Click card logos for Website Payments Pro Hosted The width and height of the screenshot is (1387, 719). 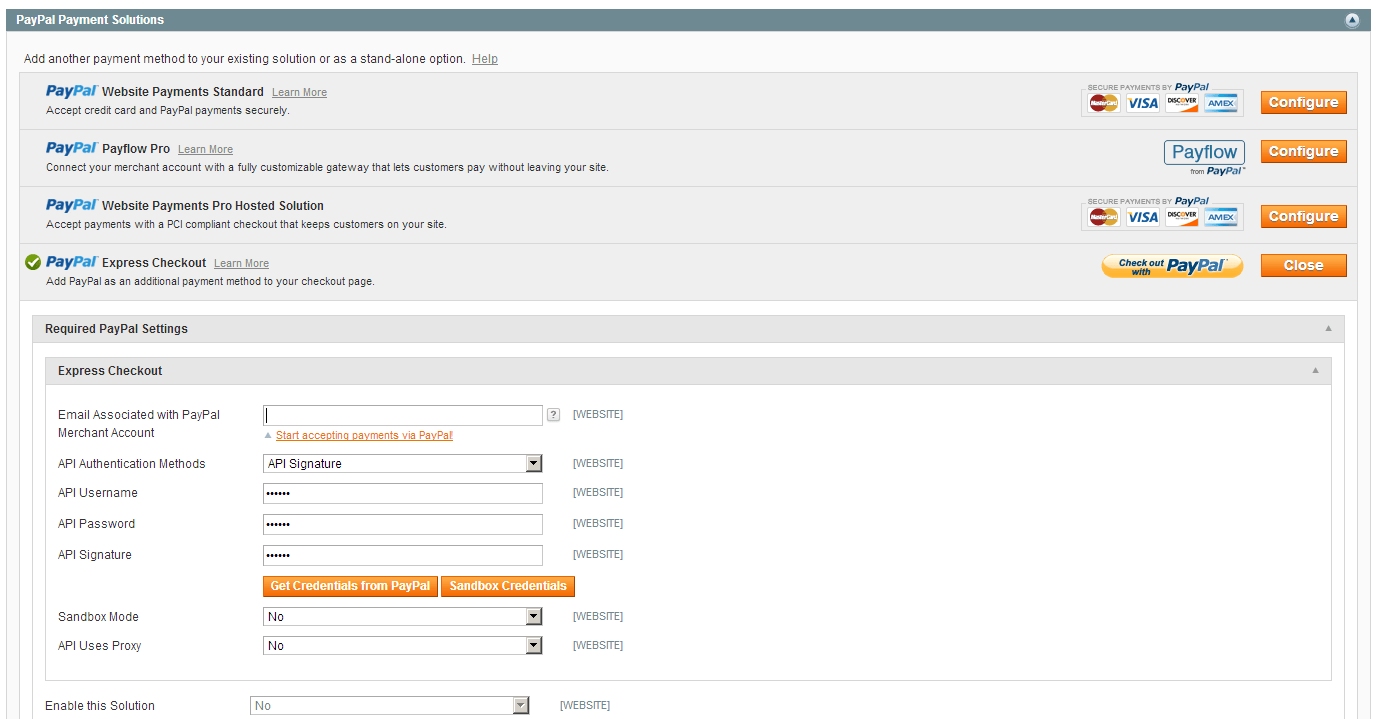click(1163, 213)
